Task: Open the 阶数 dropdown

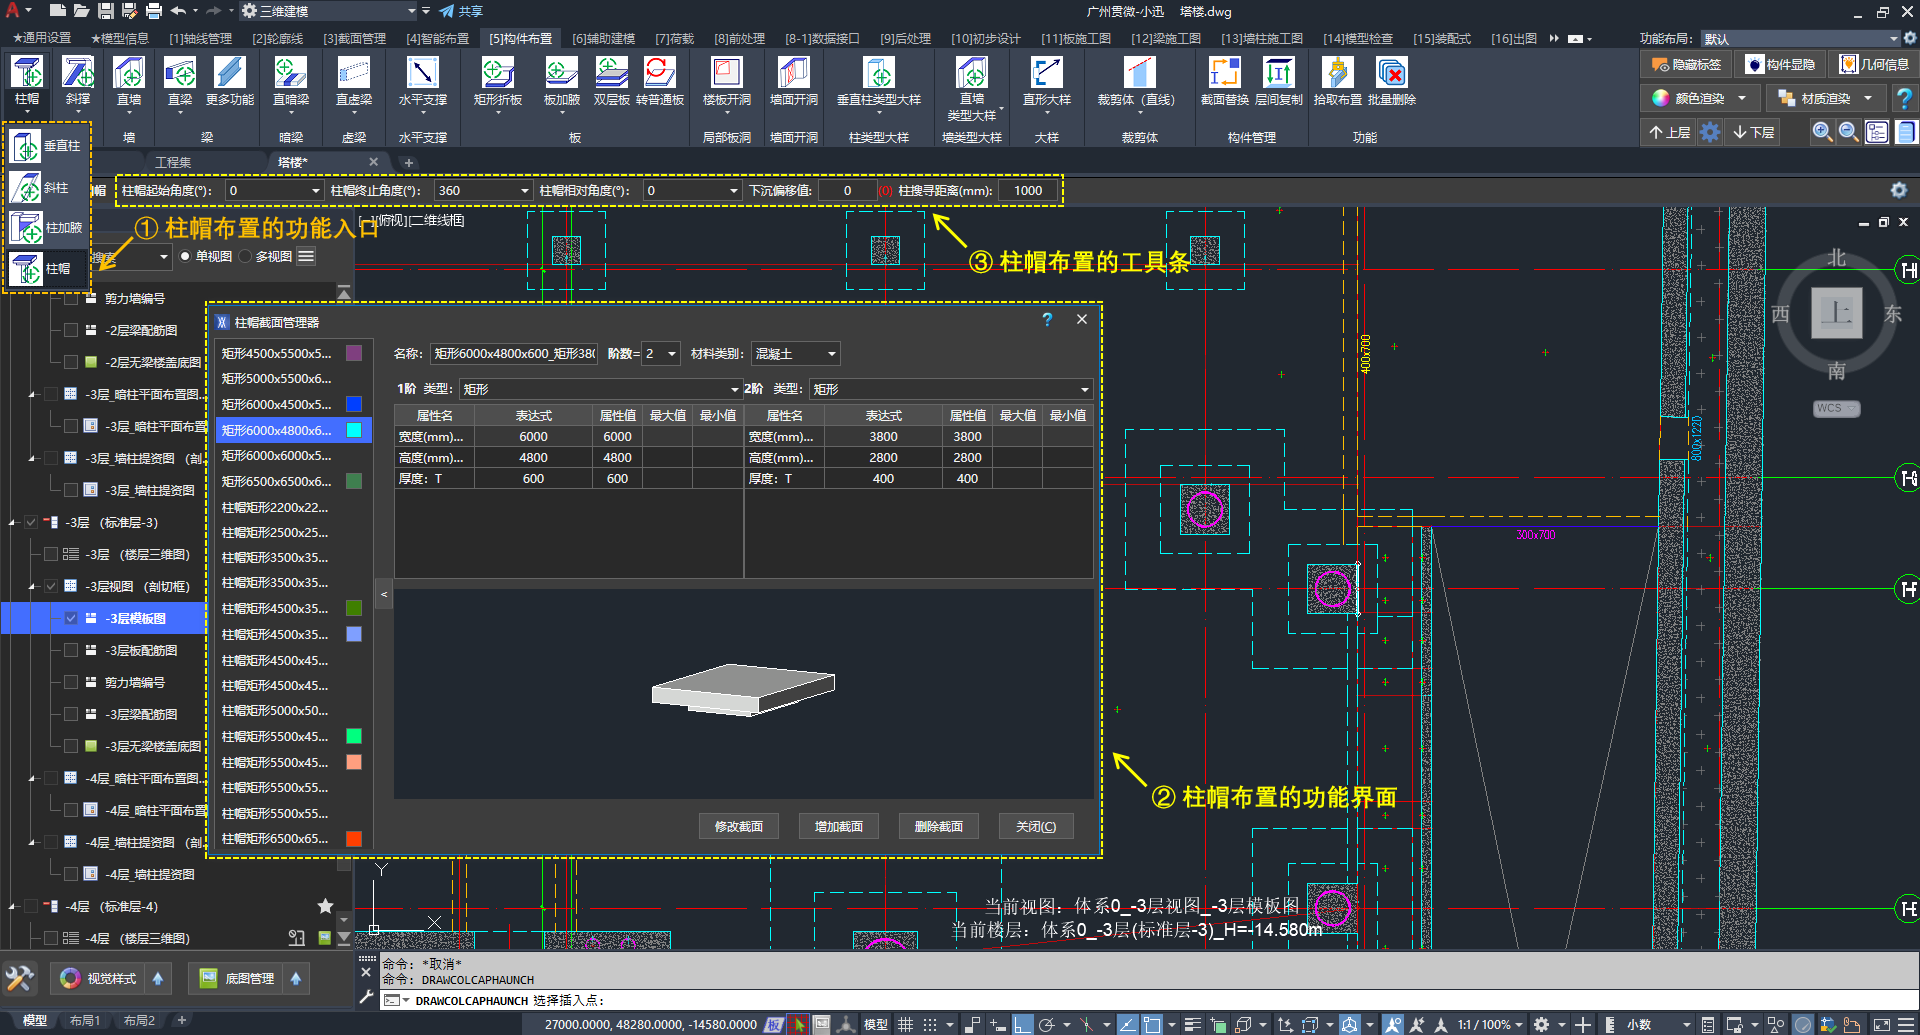Action: coord(661,354)
